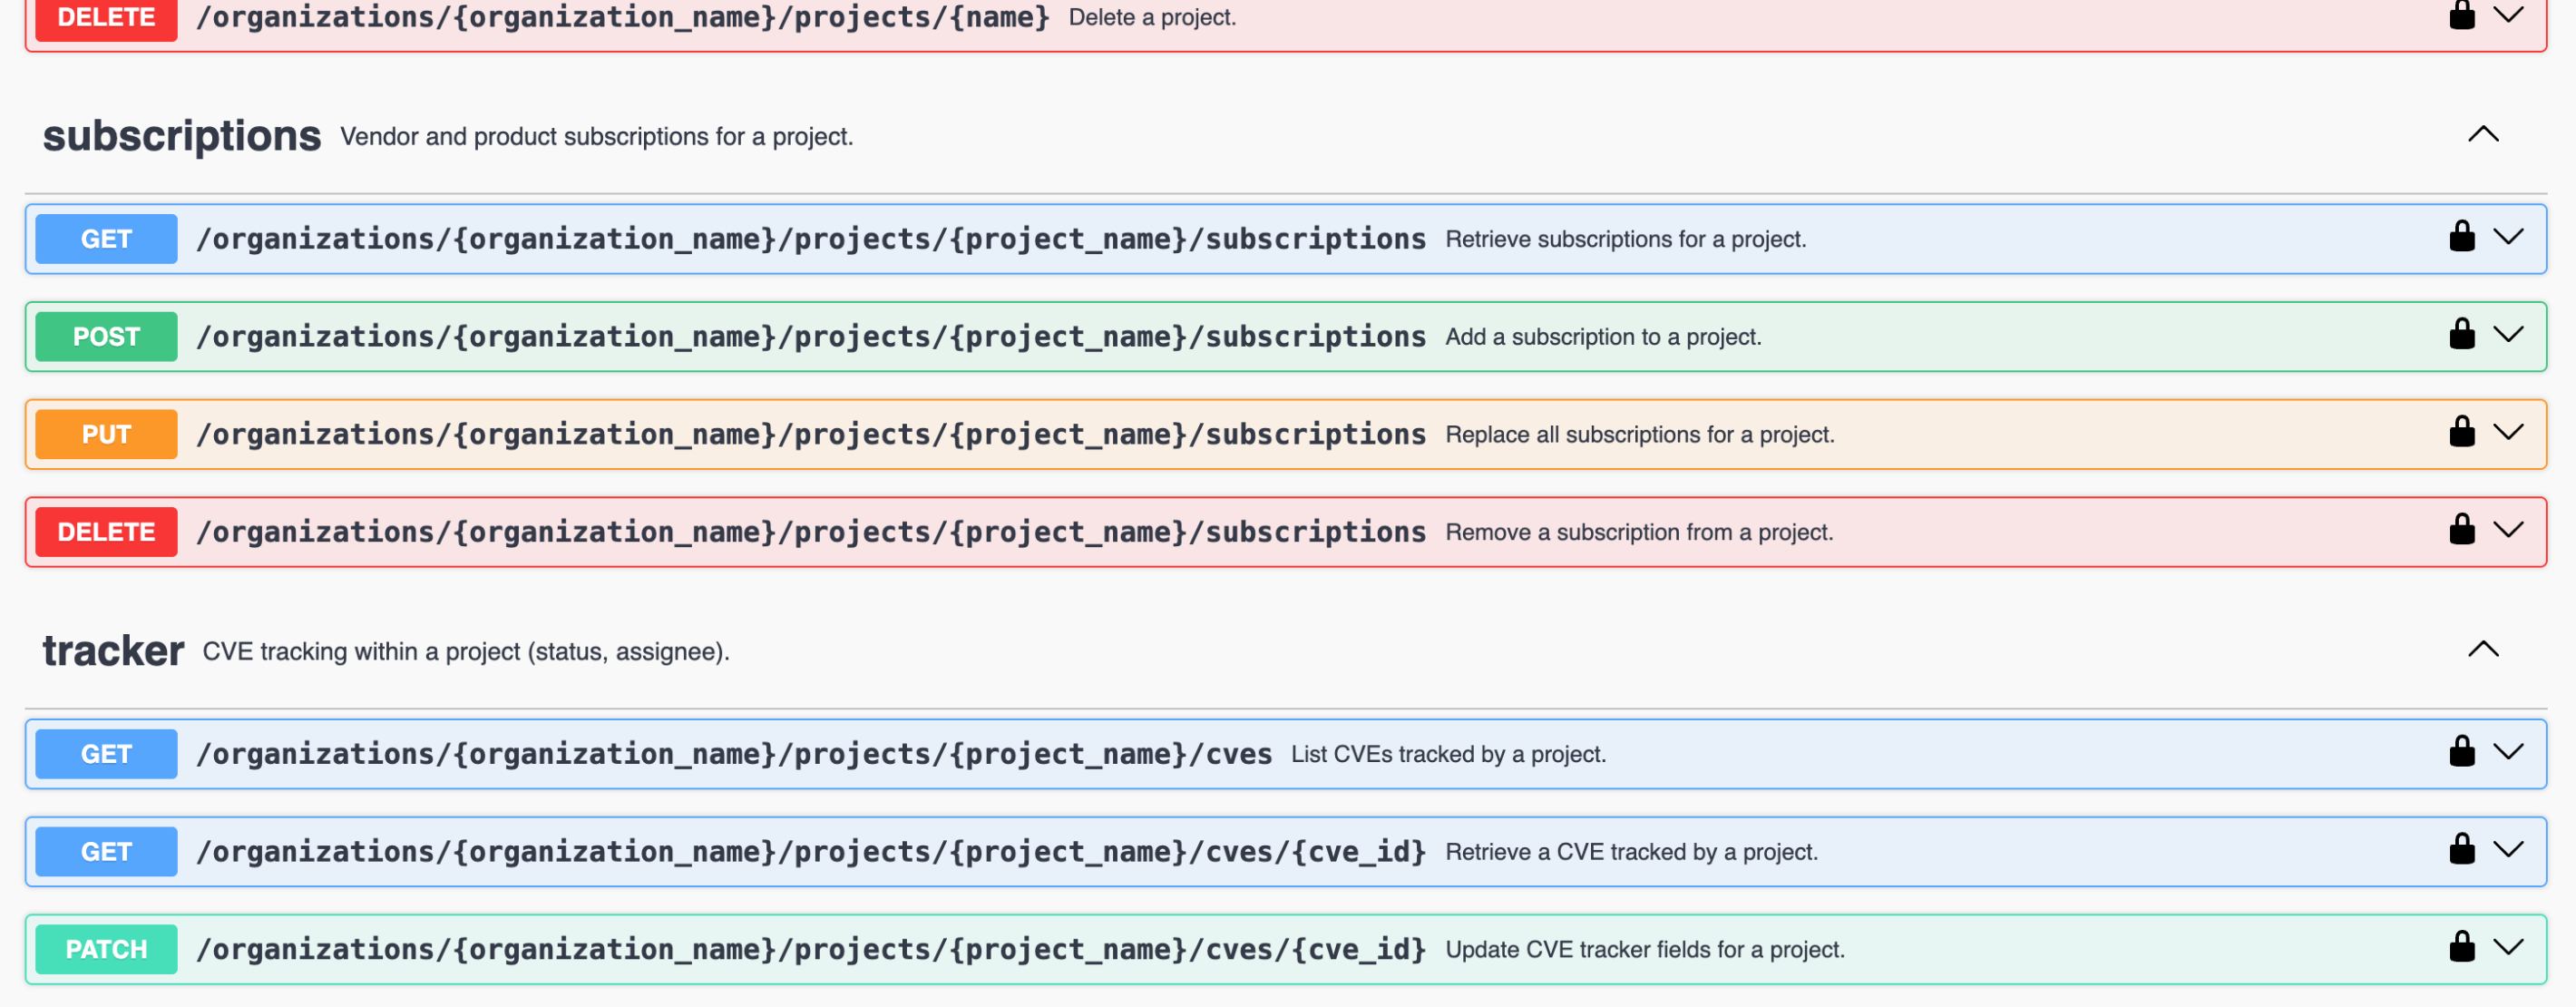Expand the list CVEs endpoint chevron
This screenshot has width=2576, height=1007.
point(2509,751)
